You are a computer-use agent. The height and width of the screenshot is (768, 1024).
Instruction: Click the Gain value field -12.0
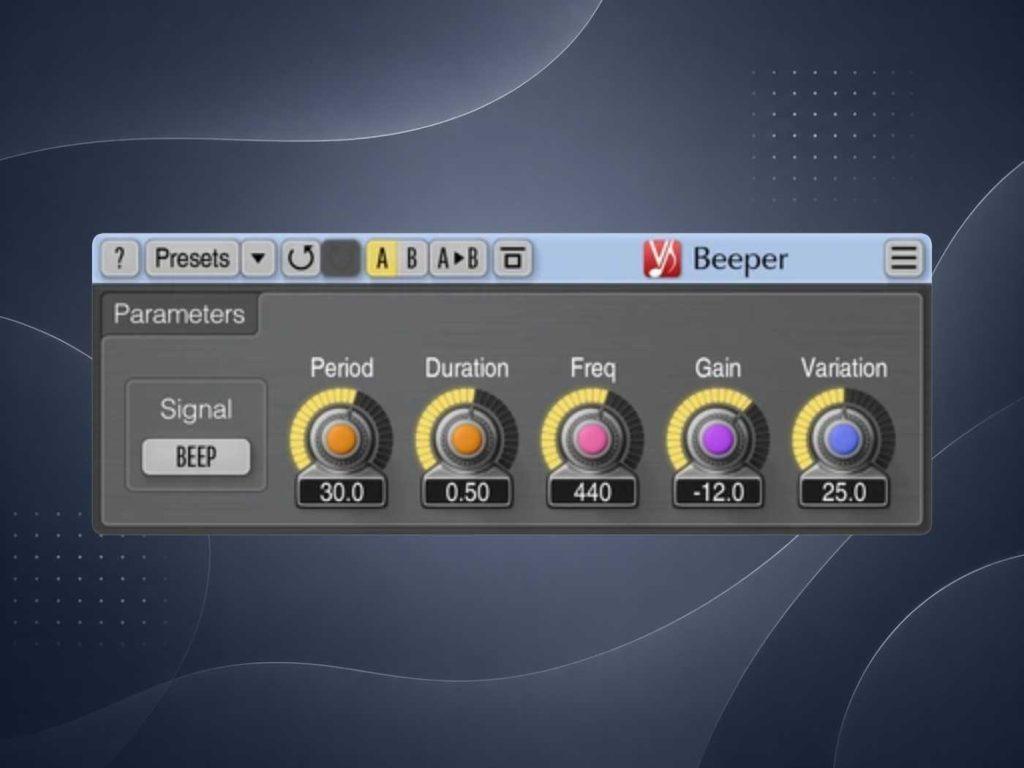[718, 492]
